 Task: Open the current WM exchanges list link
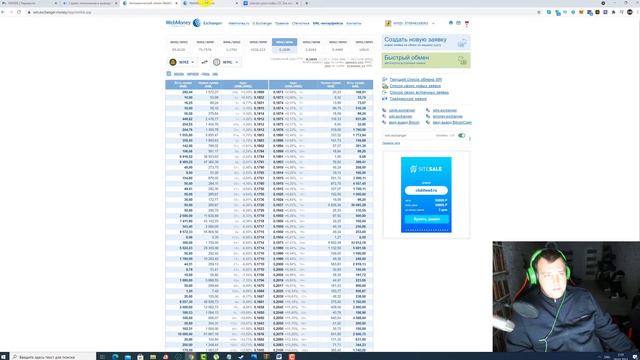tap(416, 80)
